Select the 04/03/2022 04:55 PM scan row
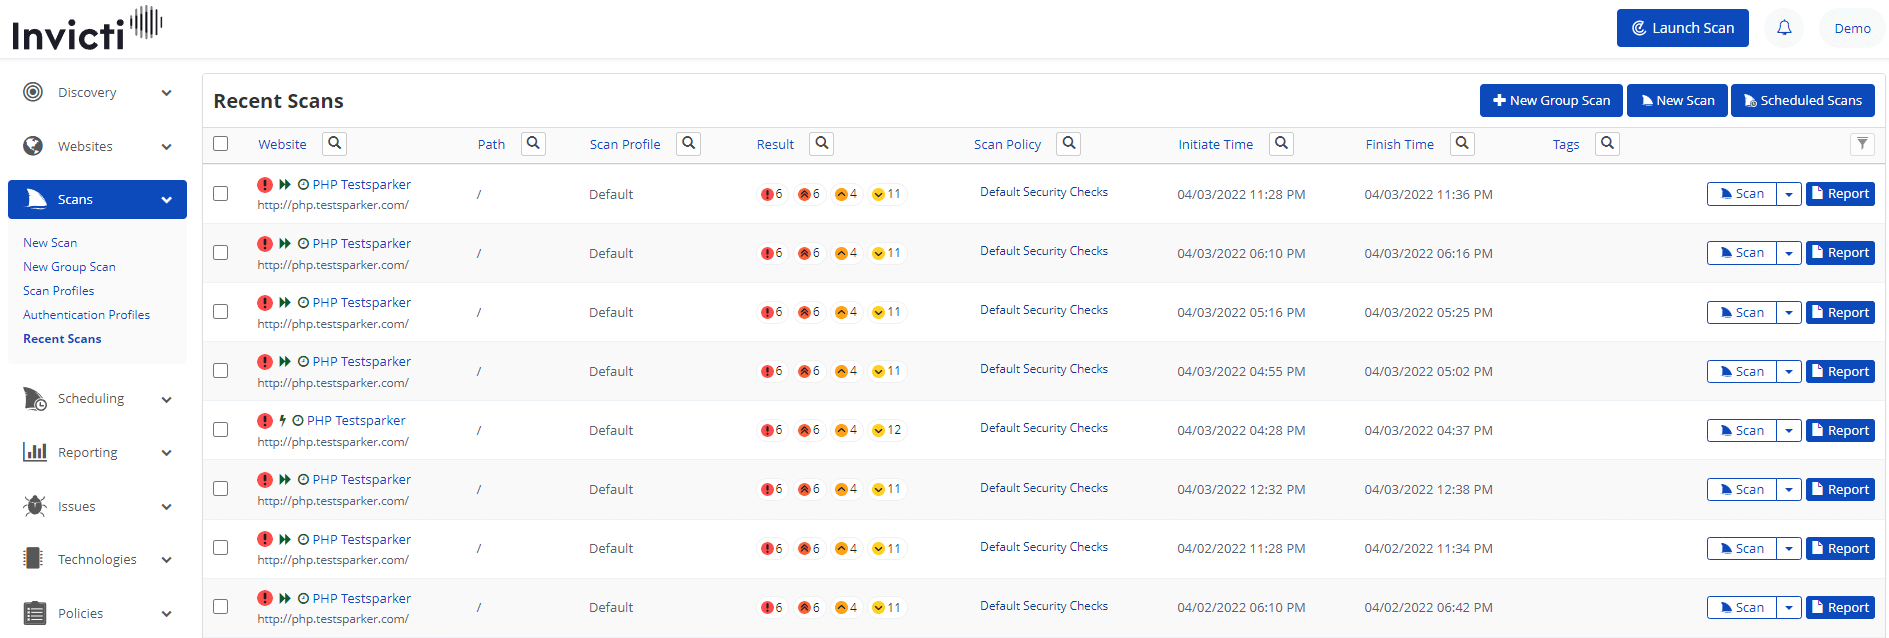The width and height of the screenshot is (1889, 638). (221, 370)
